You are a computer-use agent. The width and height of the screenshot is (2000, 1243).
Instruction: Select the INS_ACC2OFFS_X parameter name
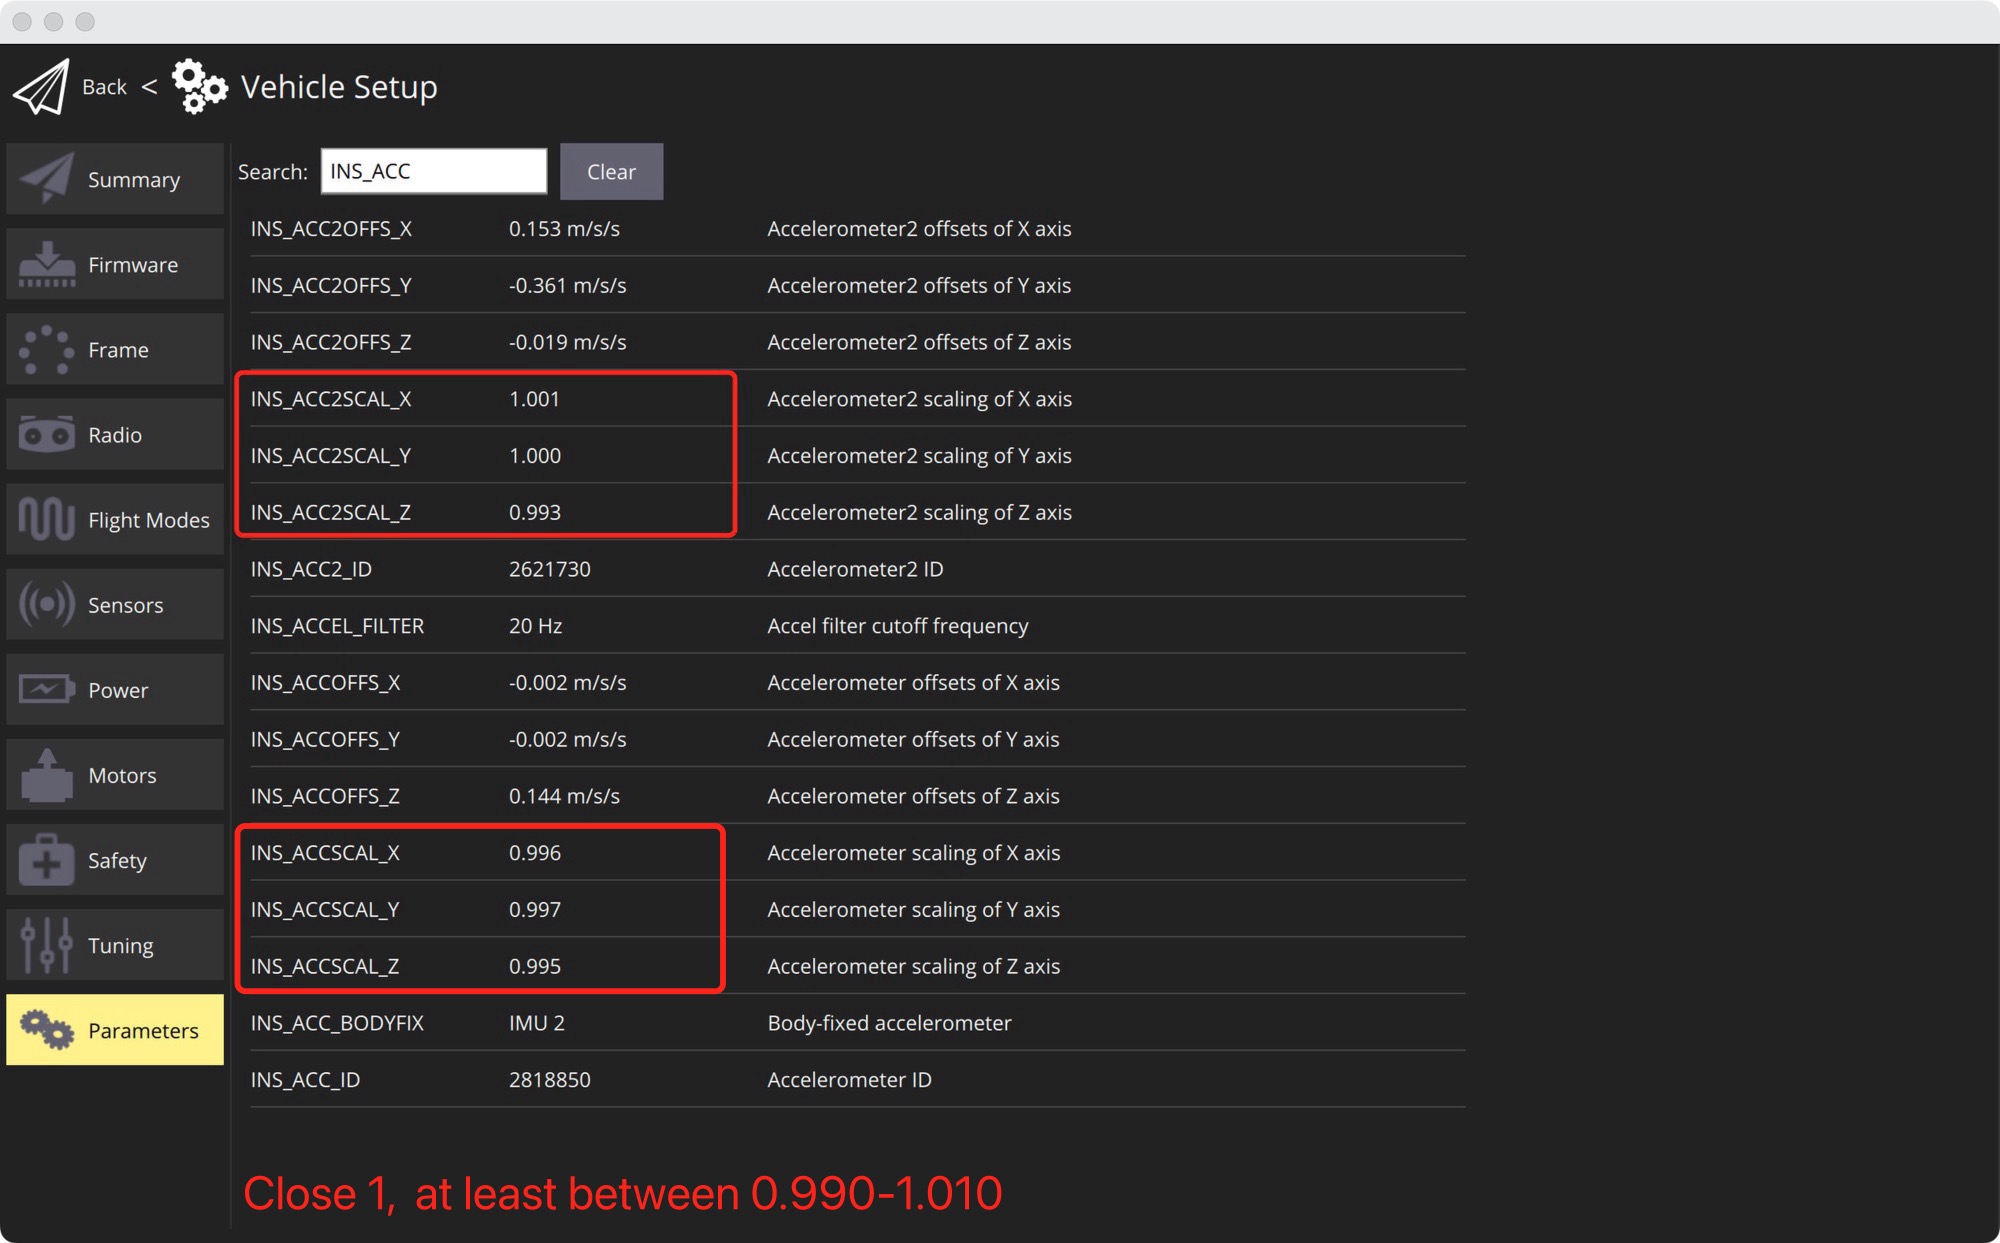click(x=331, y=229)
